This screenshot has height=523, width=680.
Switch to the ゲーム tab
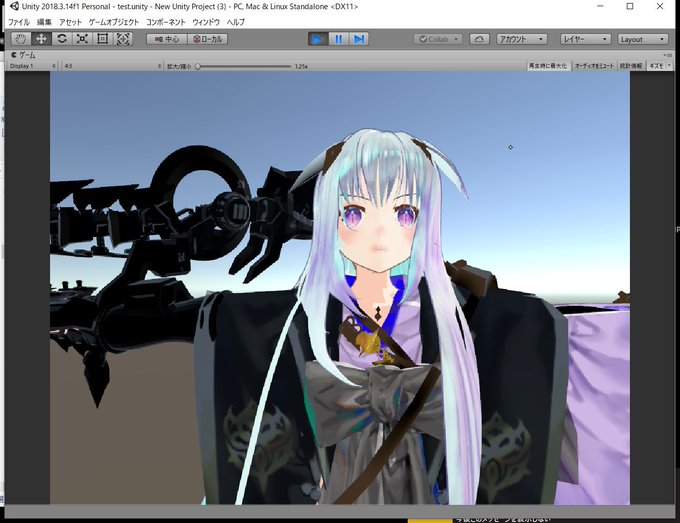tap(23, 55)
